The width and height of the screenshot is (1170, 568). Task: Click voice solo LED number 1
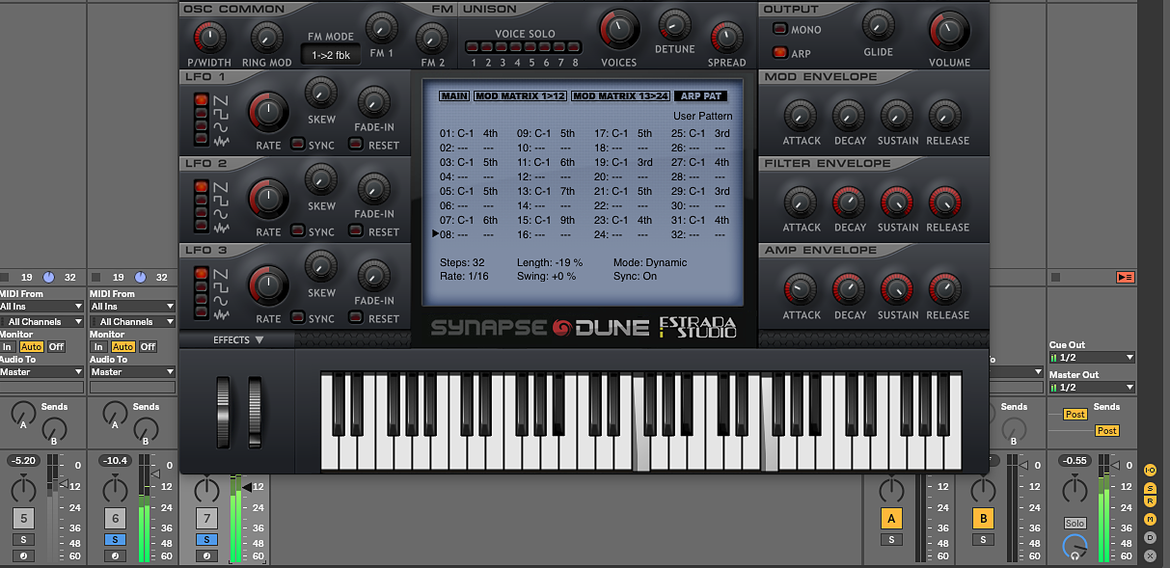pyautogui.click(x=473, y=47)
